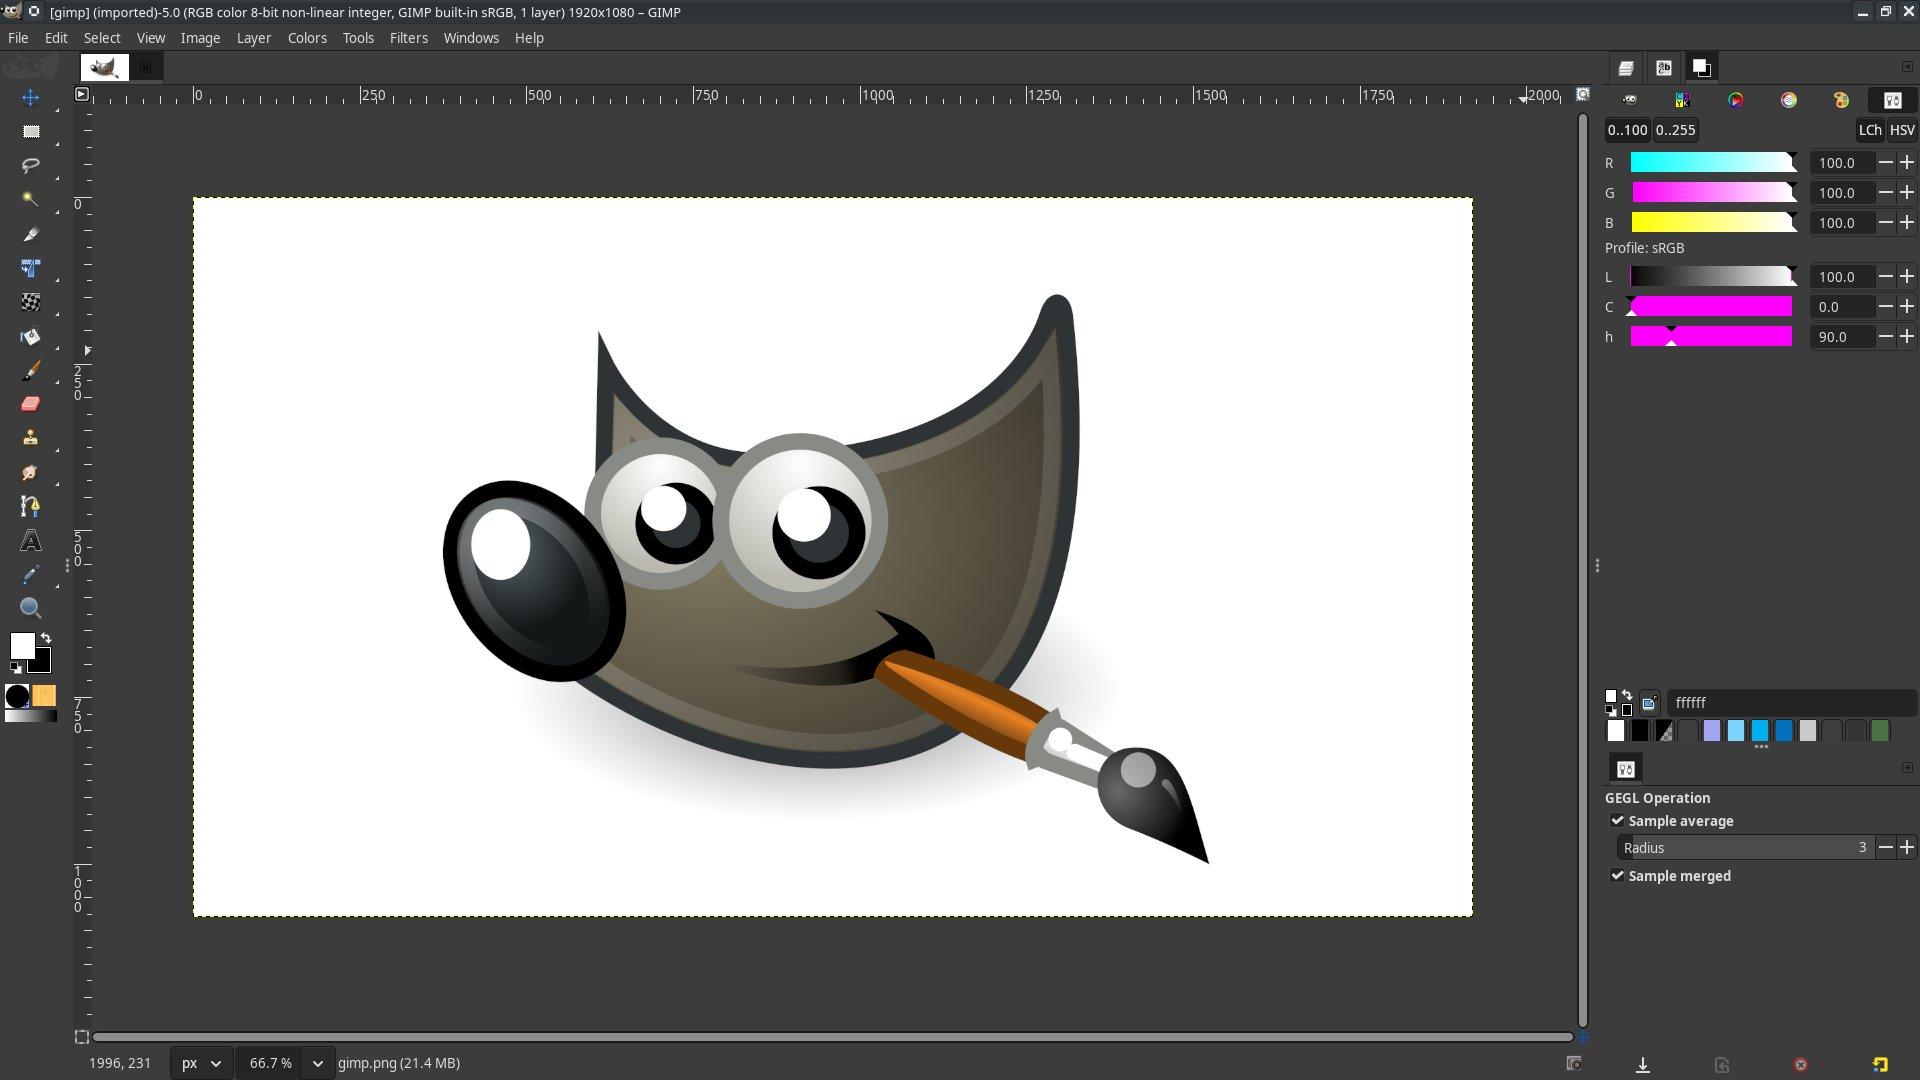Viewport: 1920px width, 1080px height.
Task: Choose the GIMP color selector (Wilber icon)
Action: click(x=1630, y=100)
